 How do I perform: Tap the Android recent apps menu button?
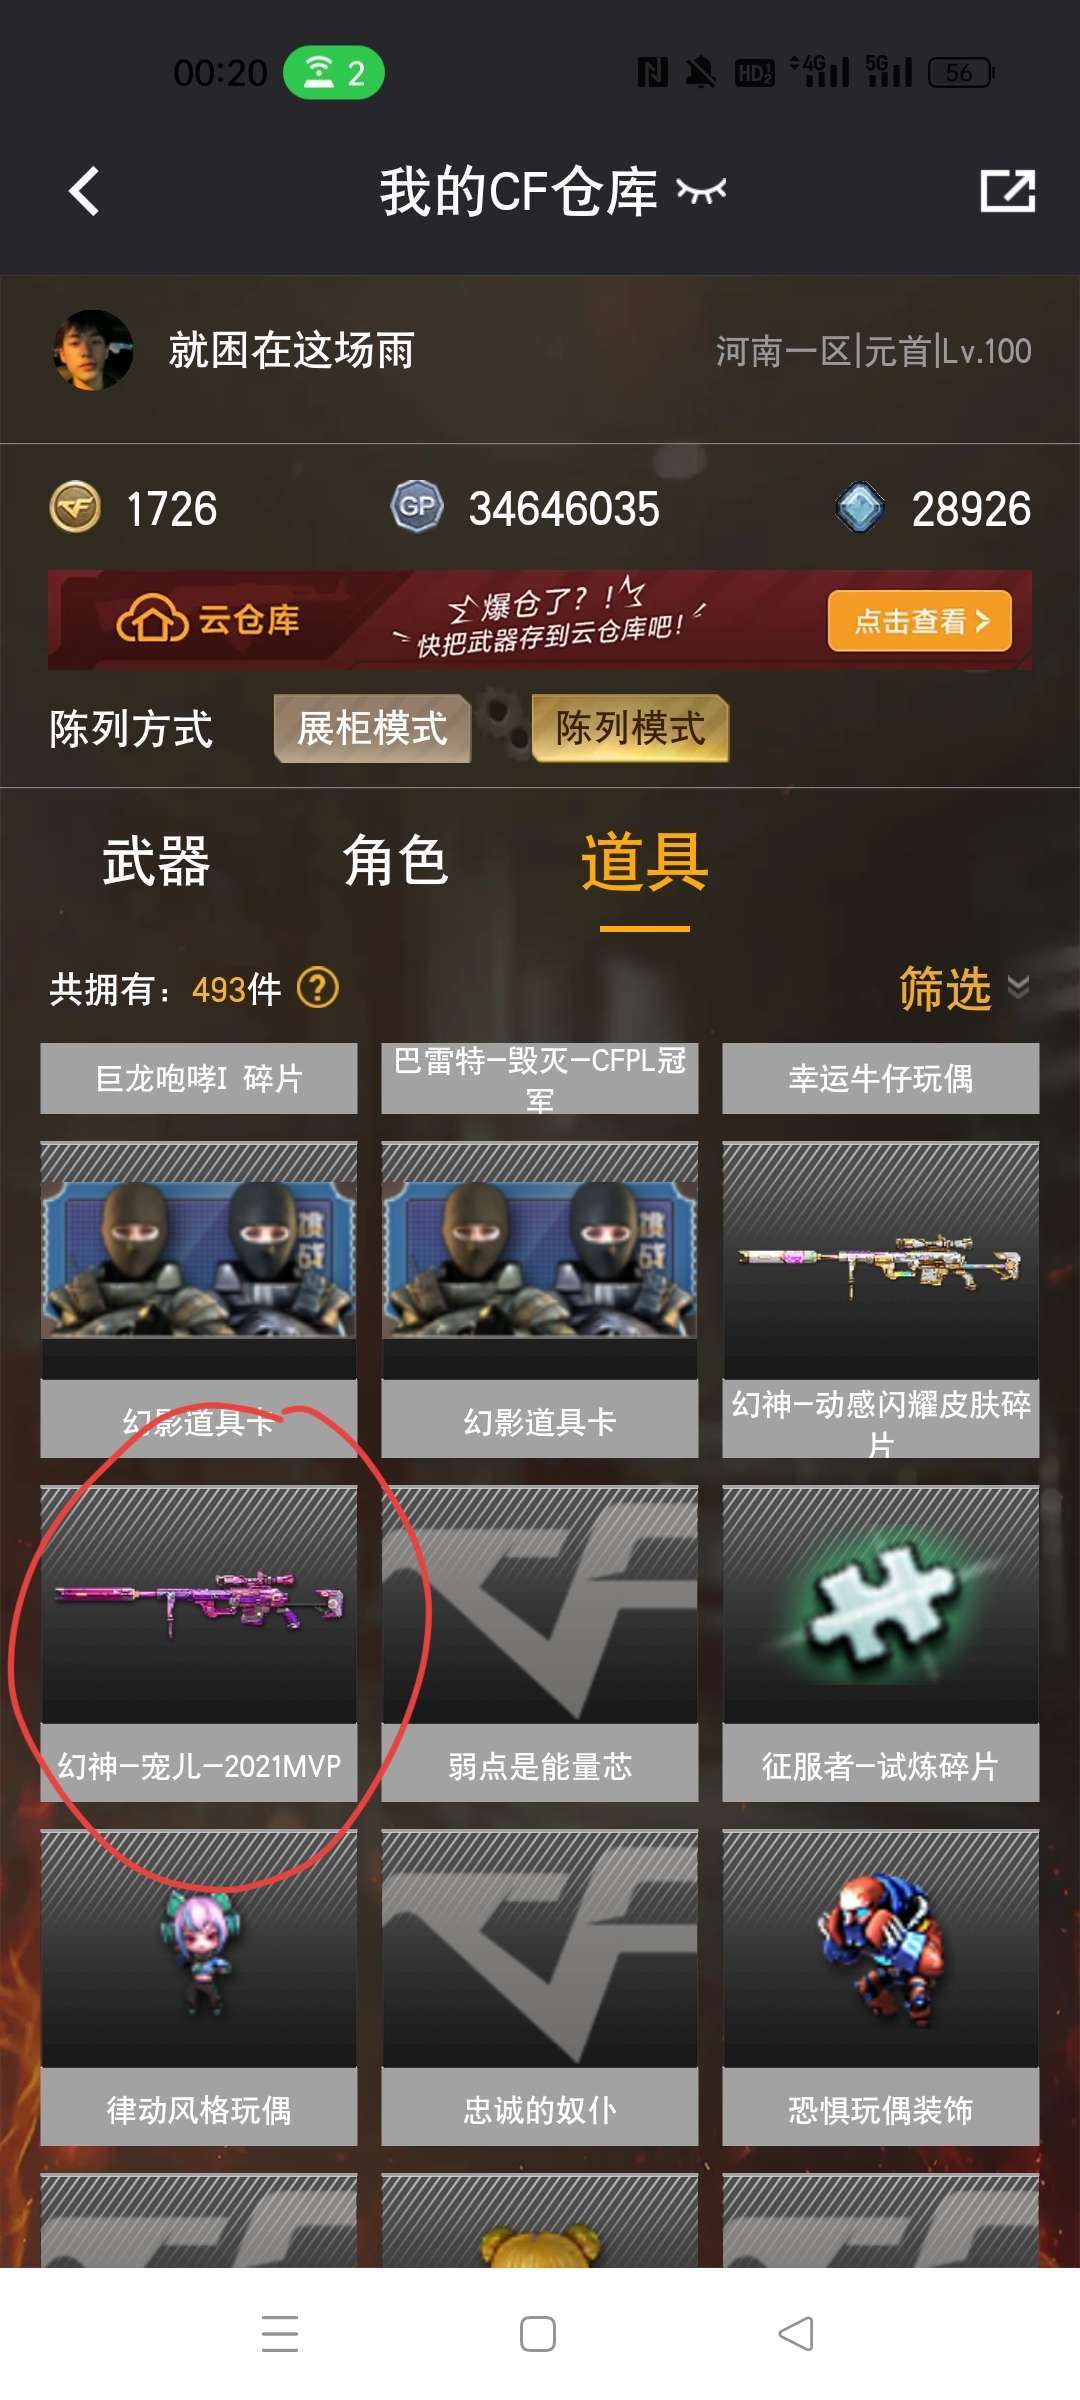click(x=280, y=2333)
